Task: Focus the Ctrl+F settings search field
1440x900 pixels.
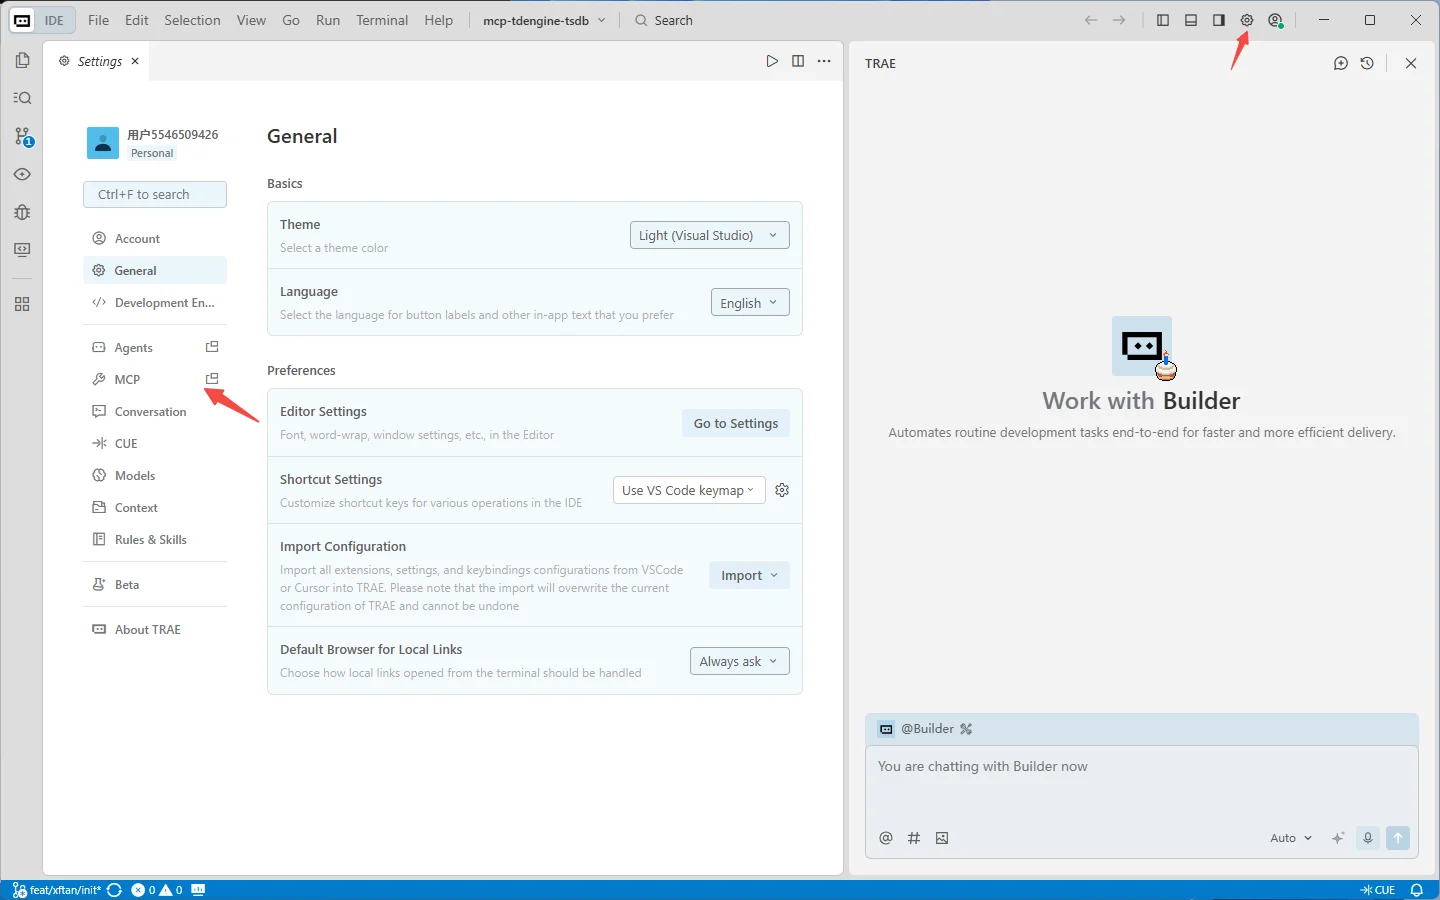Action: [x=155, y=194]
